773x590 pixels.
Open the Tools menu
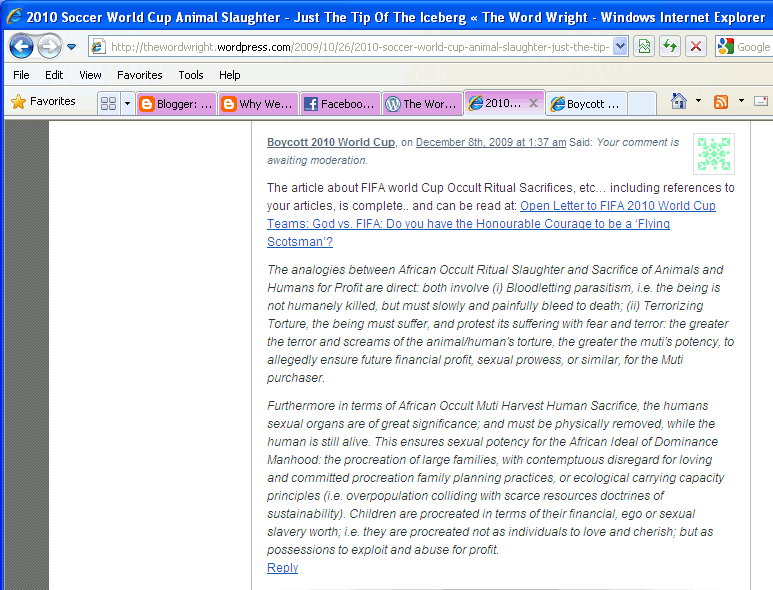pos(191,75)
